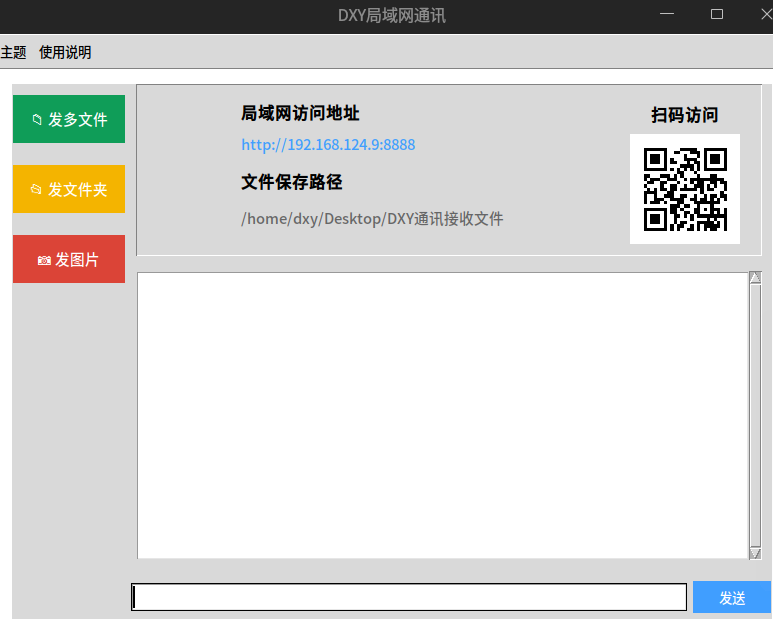Click the chat scrollbar up arrow
This screenshot has height=622, width=773.
point(755,277)
